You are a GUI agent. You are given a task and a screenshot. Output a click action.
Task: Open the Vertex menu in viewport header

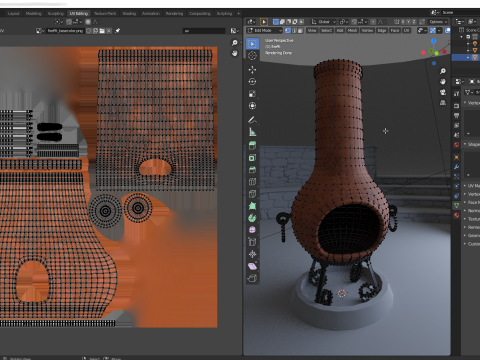[367, 30]
